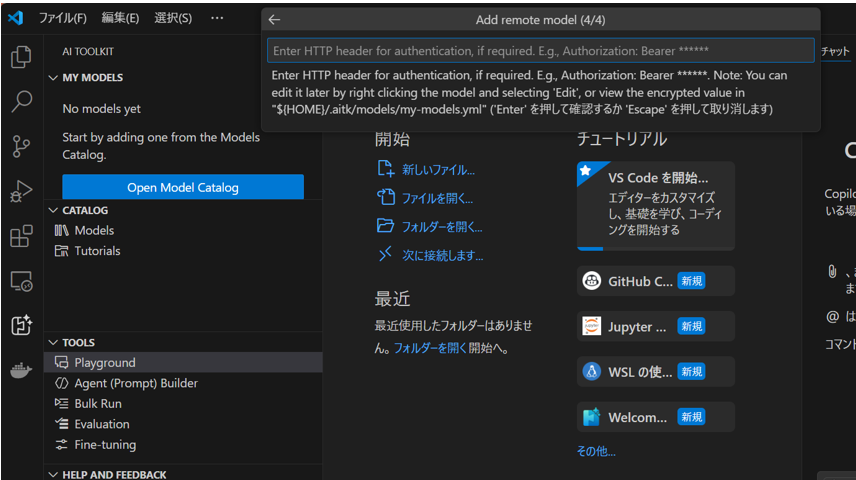856x480 pixels.
Task: Go back in Add remote model dialog
Action: 274,20
